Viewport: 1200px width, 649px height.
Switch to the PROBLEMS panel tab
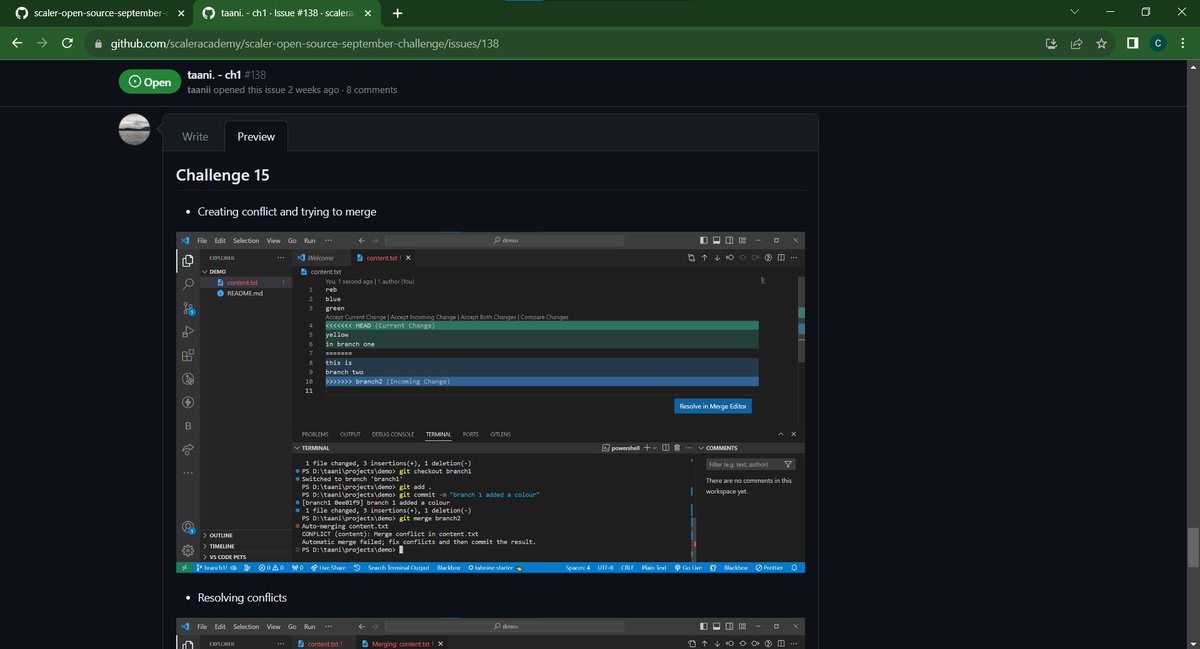(x=315, y=435)
